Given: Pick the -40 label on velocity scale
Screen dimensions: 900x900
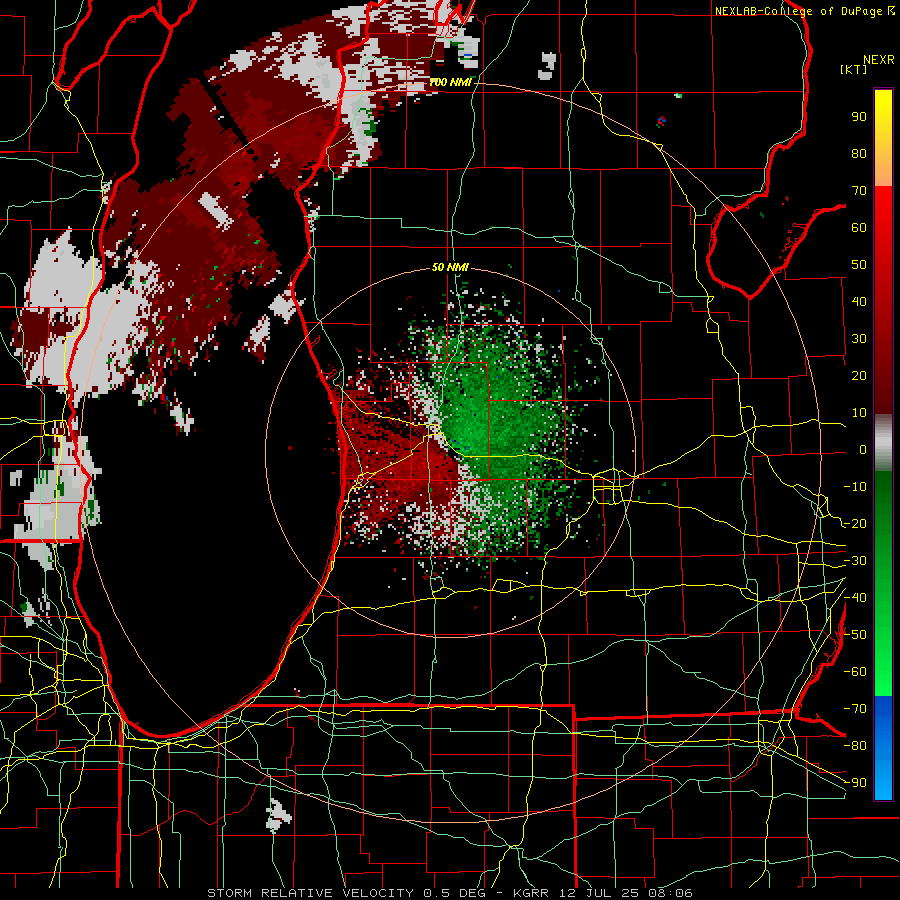Looking at the screenshot, I should point(855,598).
